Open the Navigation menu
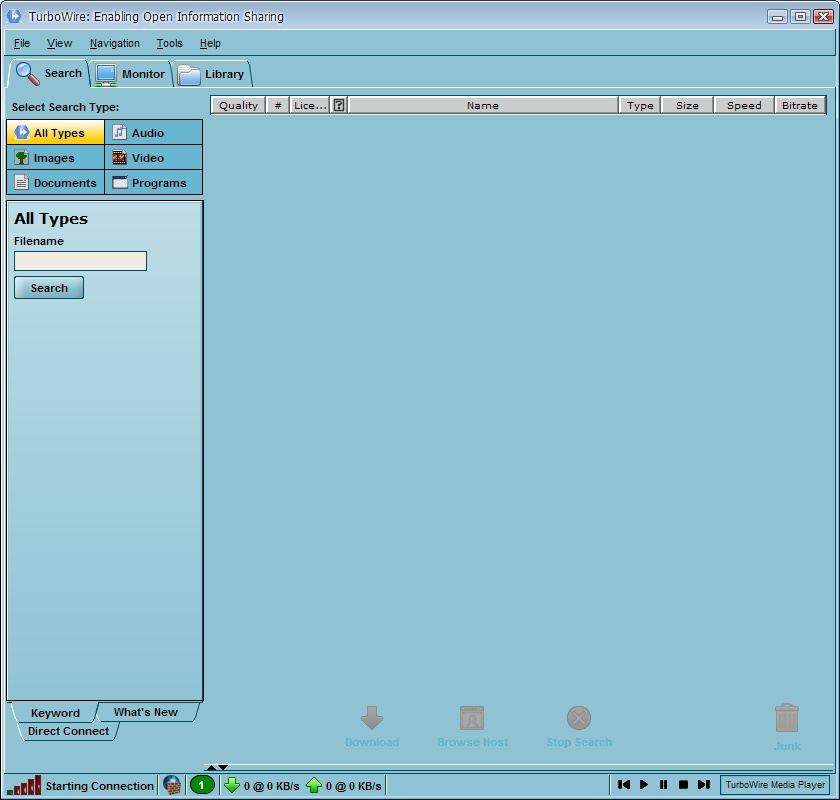The image size is (840, 800). coord(115,43)
